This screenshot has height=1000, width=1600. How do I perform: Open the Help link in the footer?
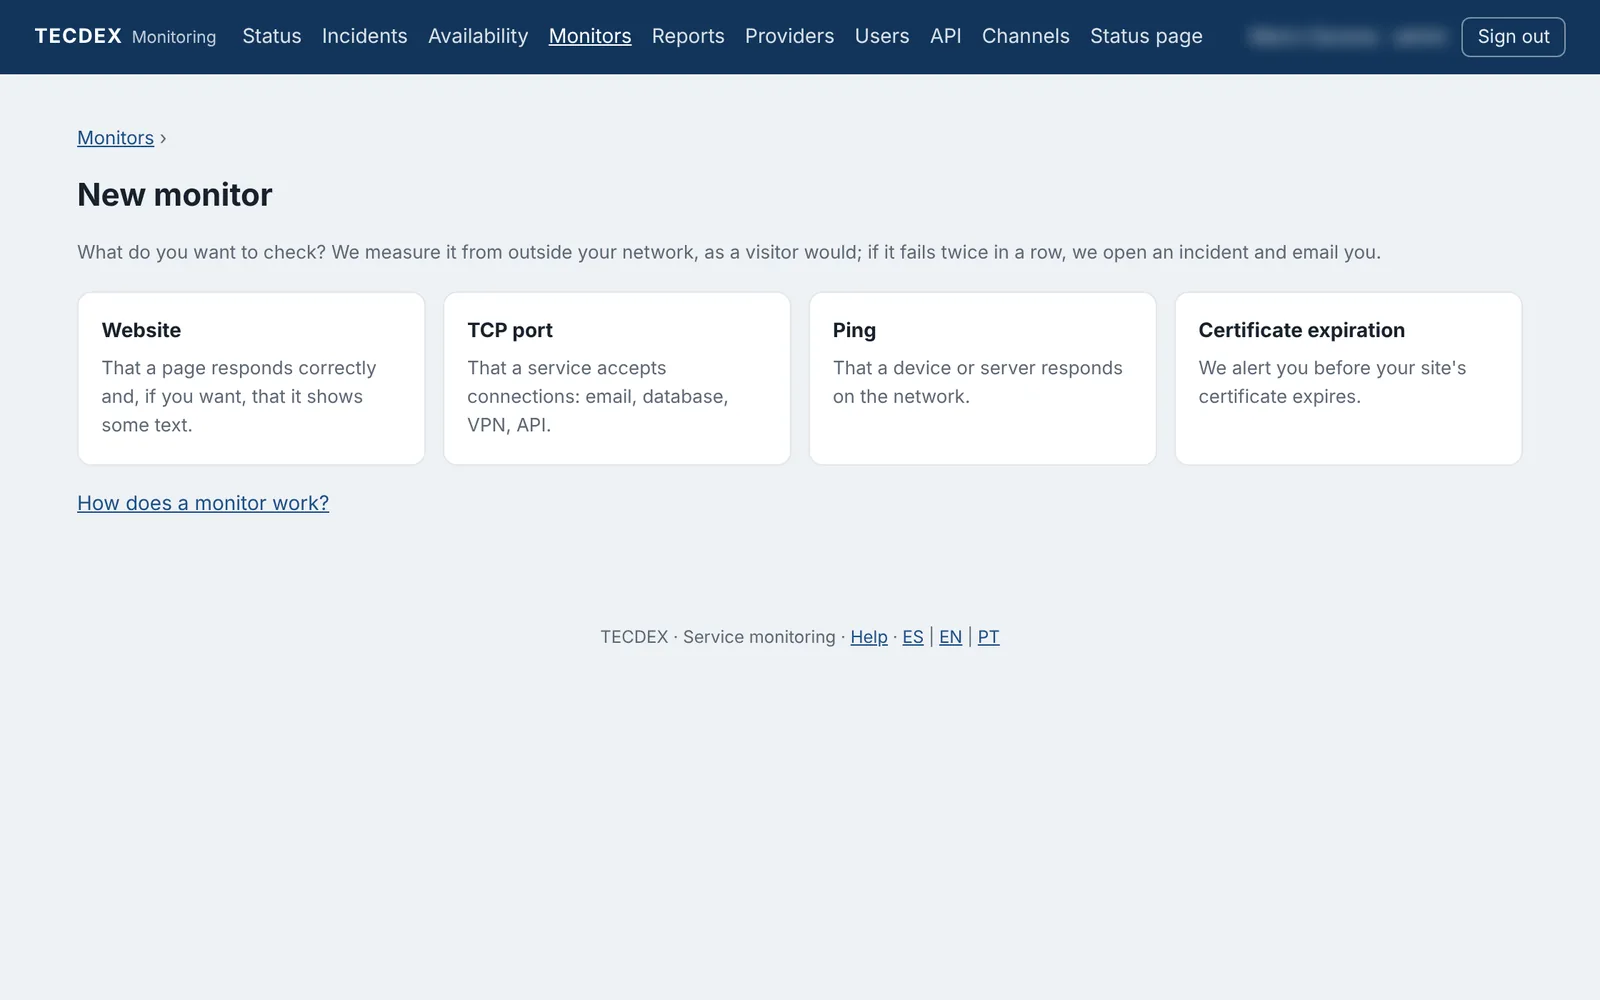click(869, 637)
